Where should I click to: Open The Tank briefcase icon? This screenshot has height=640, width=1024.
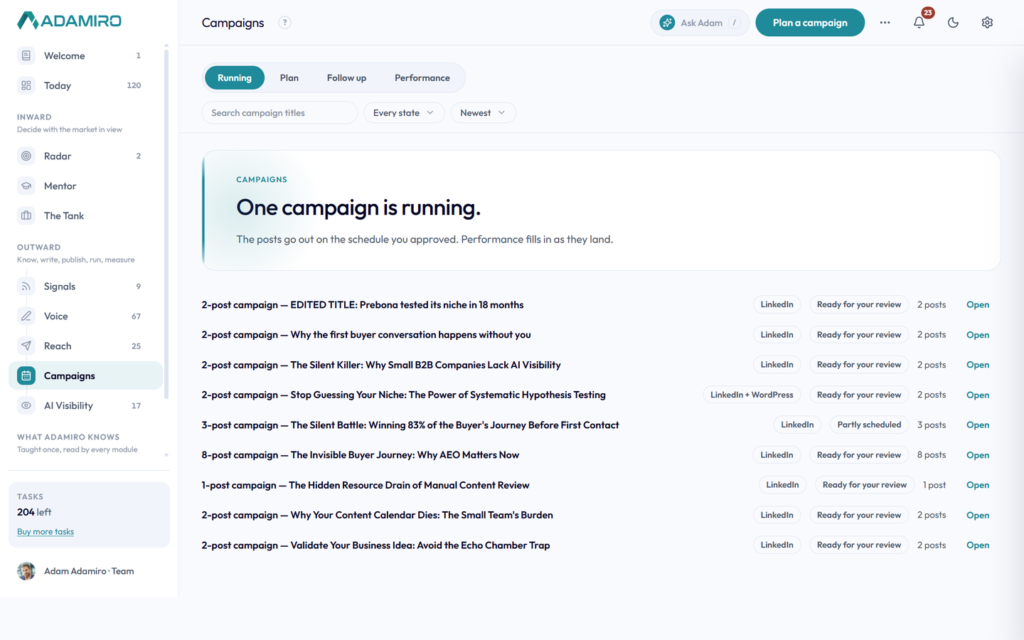(x=26, y=216)
